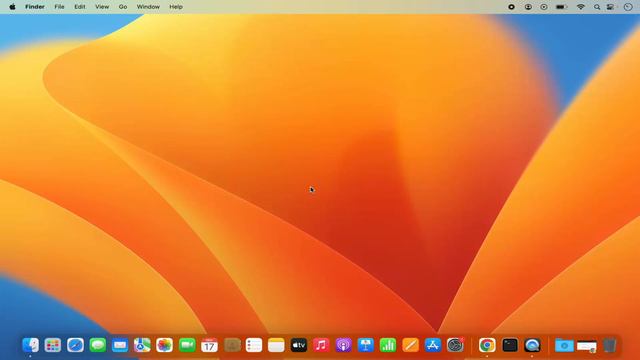The height and width of the screenshot is (360, 640).
Task: Open the Notes app in the Dock
Action: click(x=276, y=345)
